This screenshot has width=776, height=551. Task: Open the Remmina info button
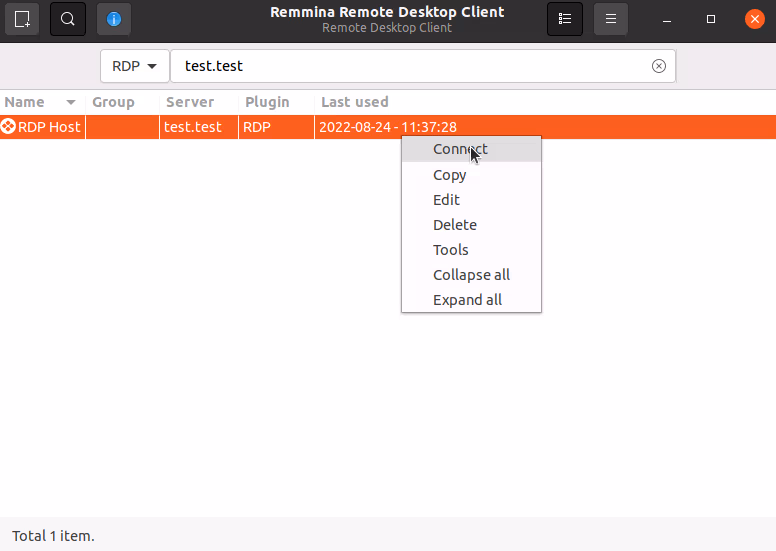[114, 19]
